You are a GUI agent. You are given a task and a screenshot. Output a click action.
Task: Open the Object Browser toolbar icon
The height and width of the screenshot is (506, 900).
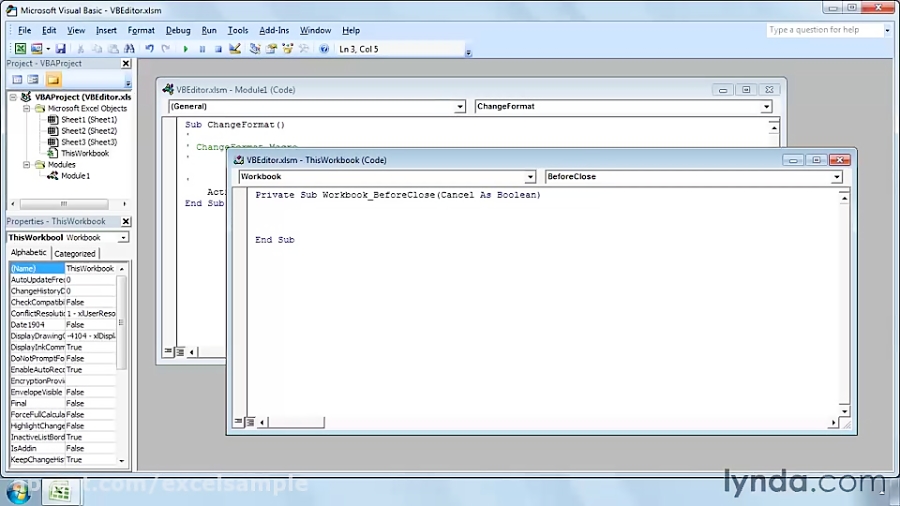point(286,48)
